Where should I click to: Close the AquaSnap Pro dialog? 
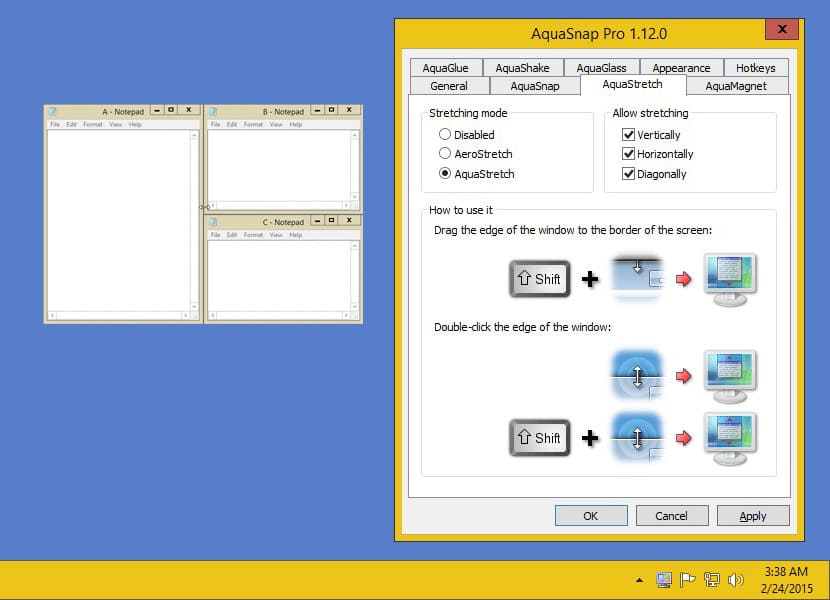(782, 29)
